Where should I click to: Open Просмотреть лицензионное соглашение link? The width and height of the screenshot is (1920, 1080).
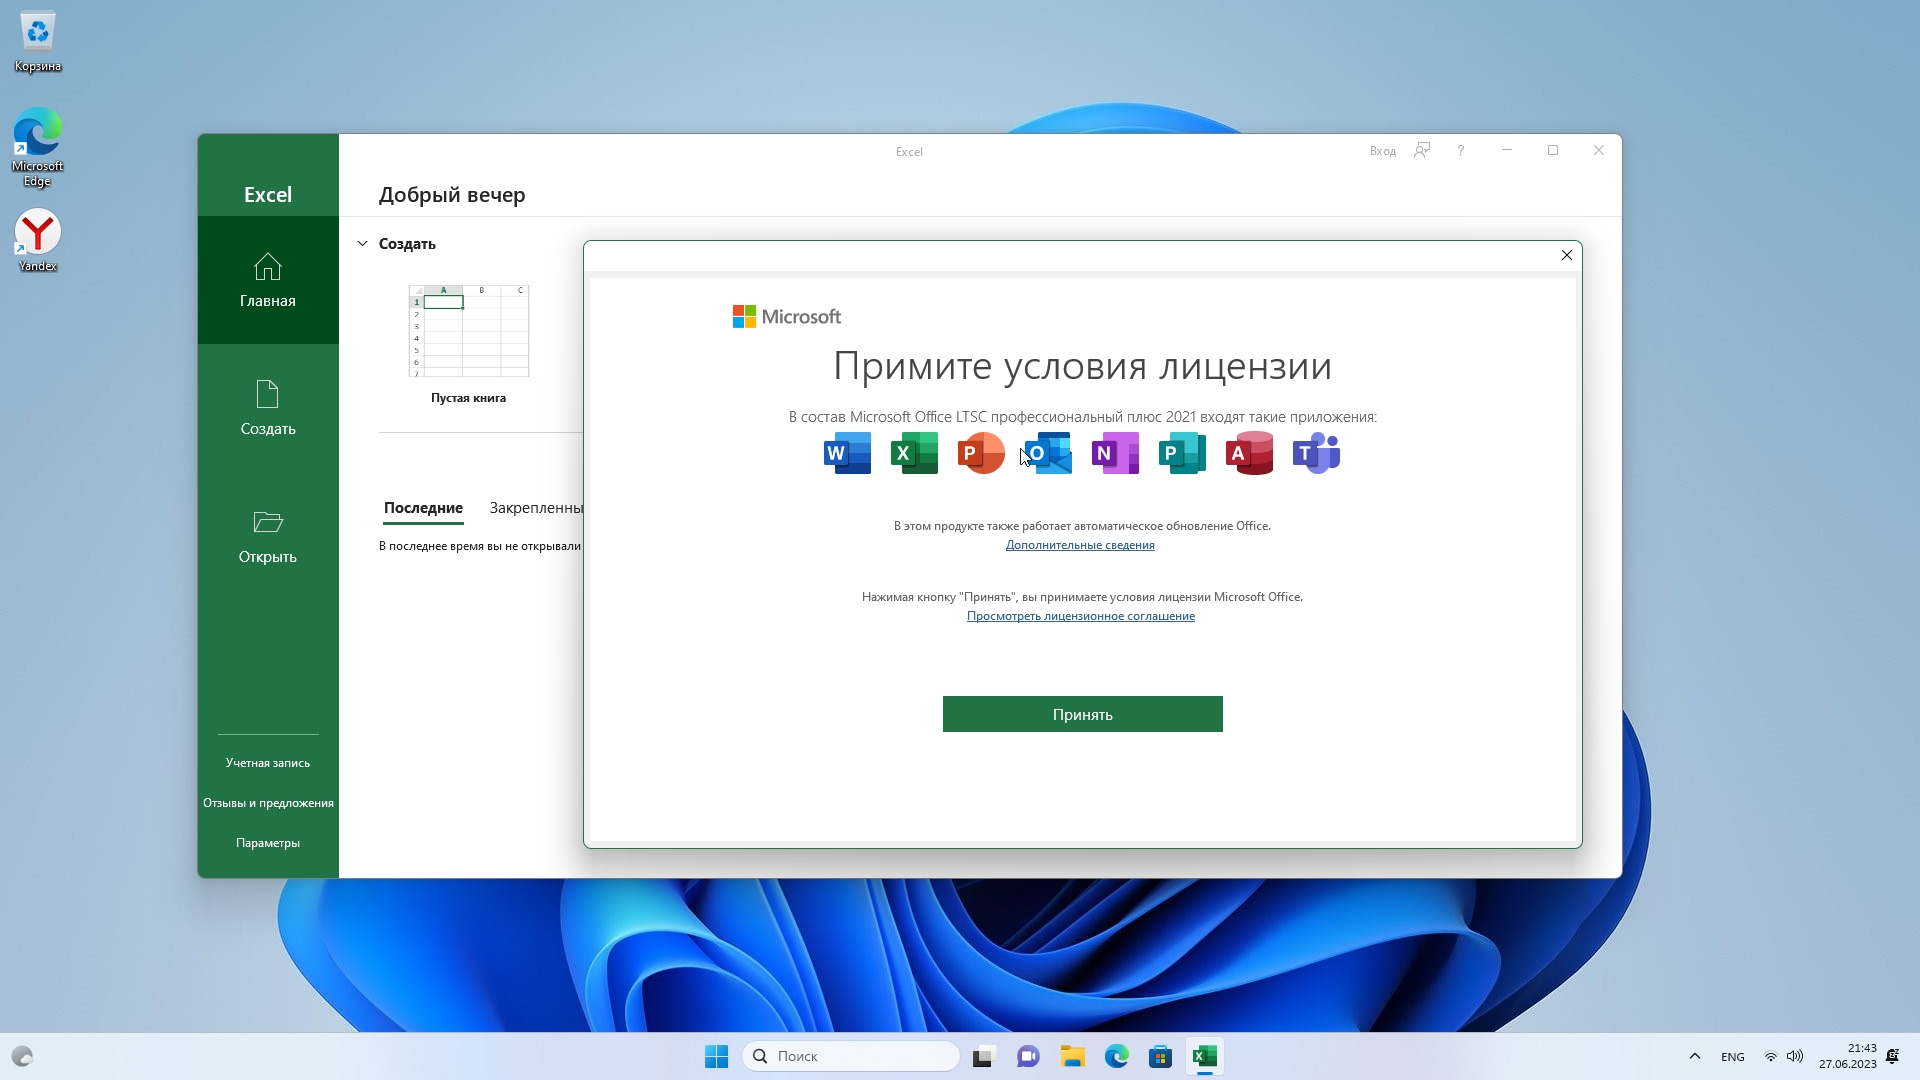click(1080, 616)
